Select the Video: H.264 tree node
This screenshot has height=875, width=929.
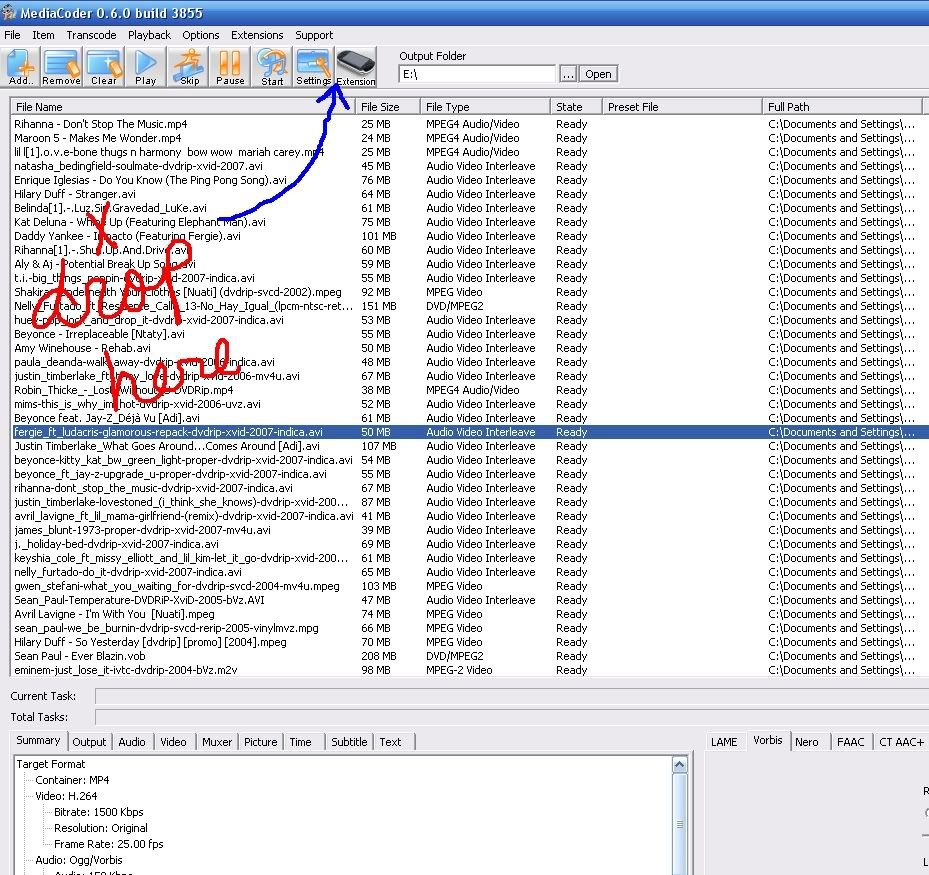[66, 796]
